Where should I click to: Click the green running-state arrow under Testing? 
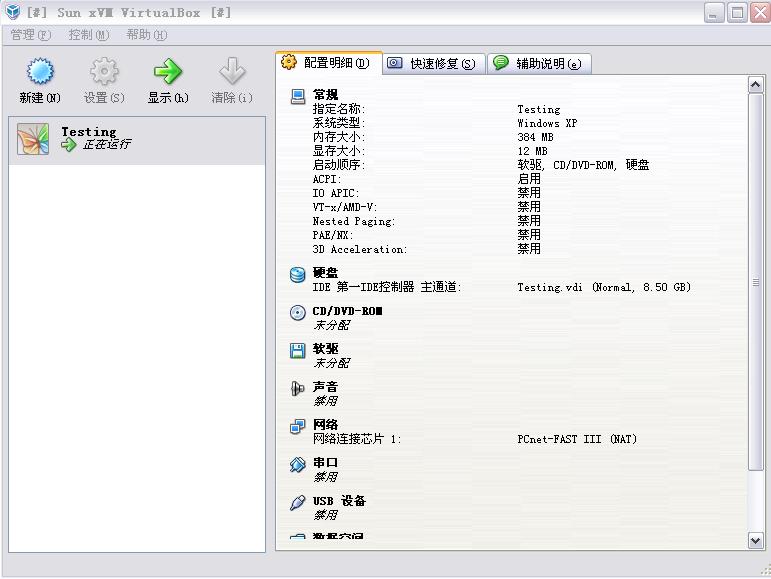[69, 145]
